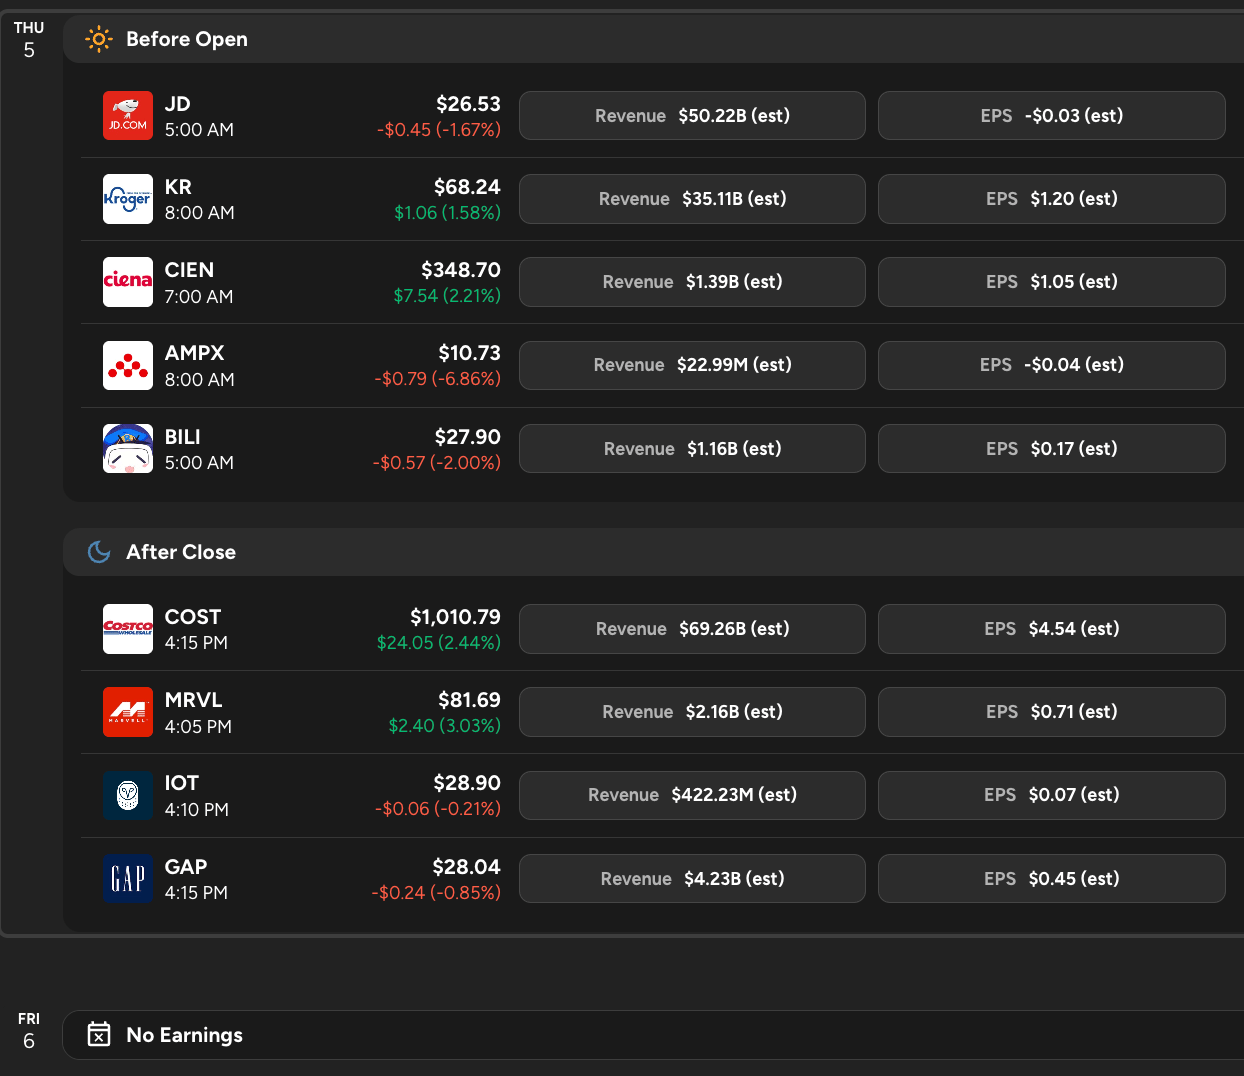Open the JD.com company logo

click(128, 115)
